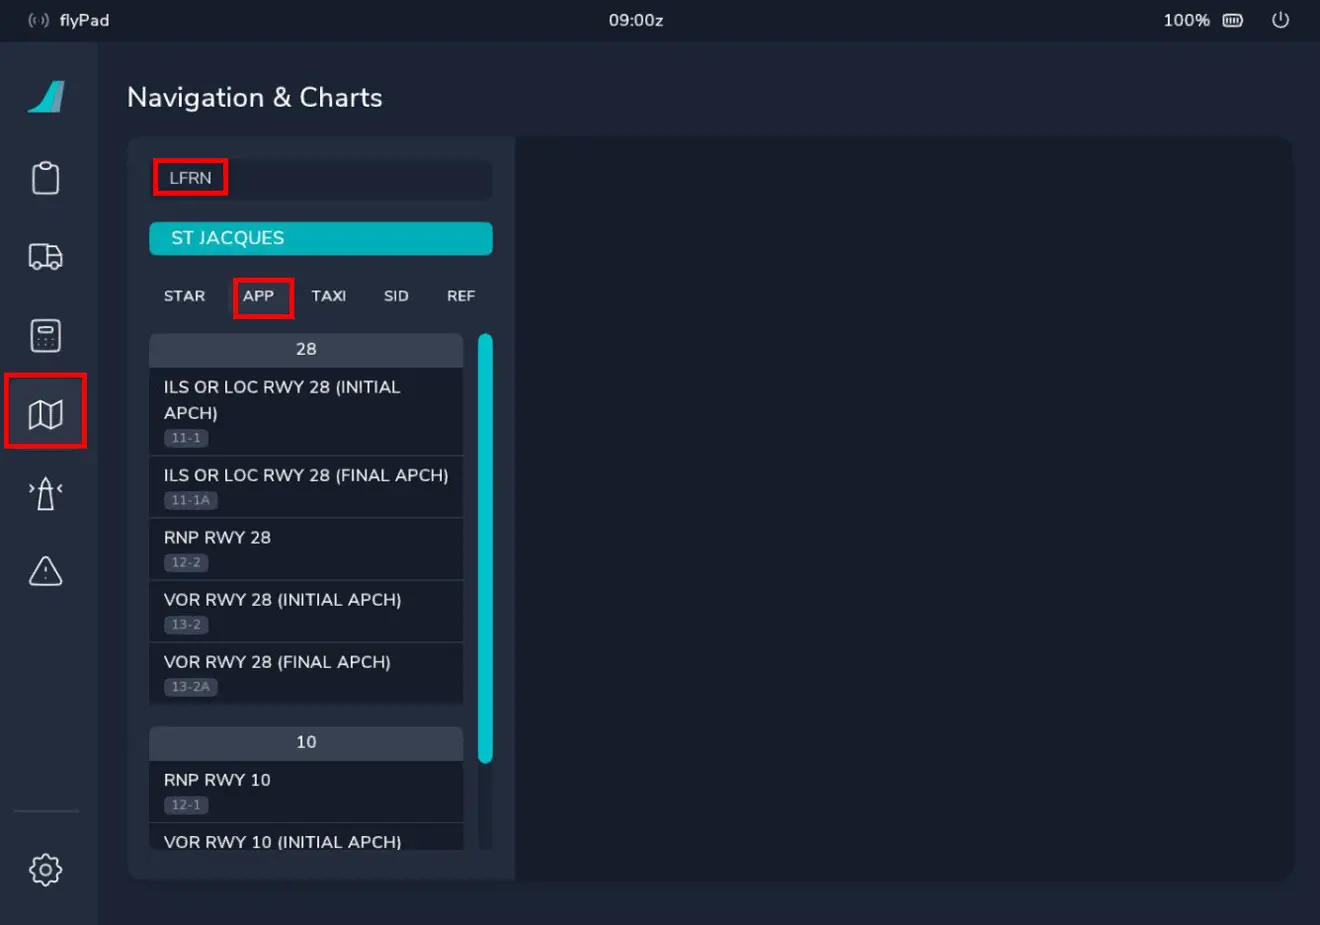Click the 12-2 chart index badge
1320x925 pixels.
(186, 562)
